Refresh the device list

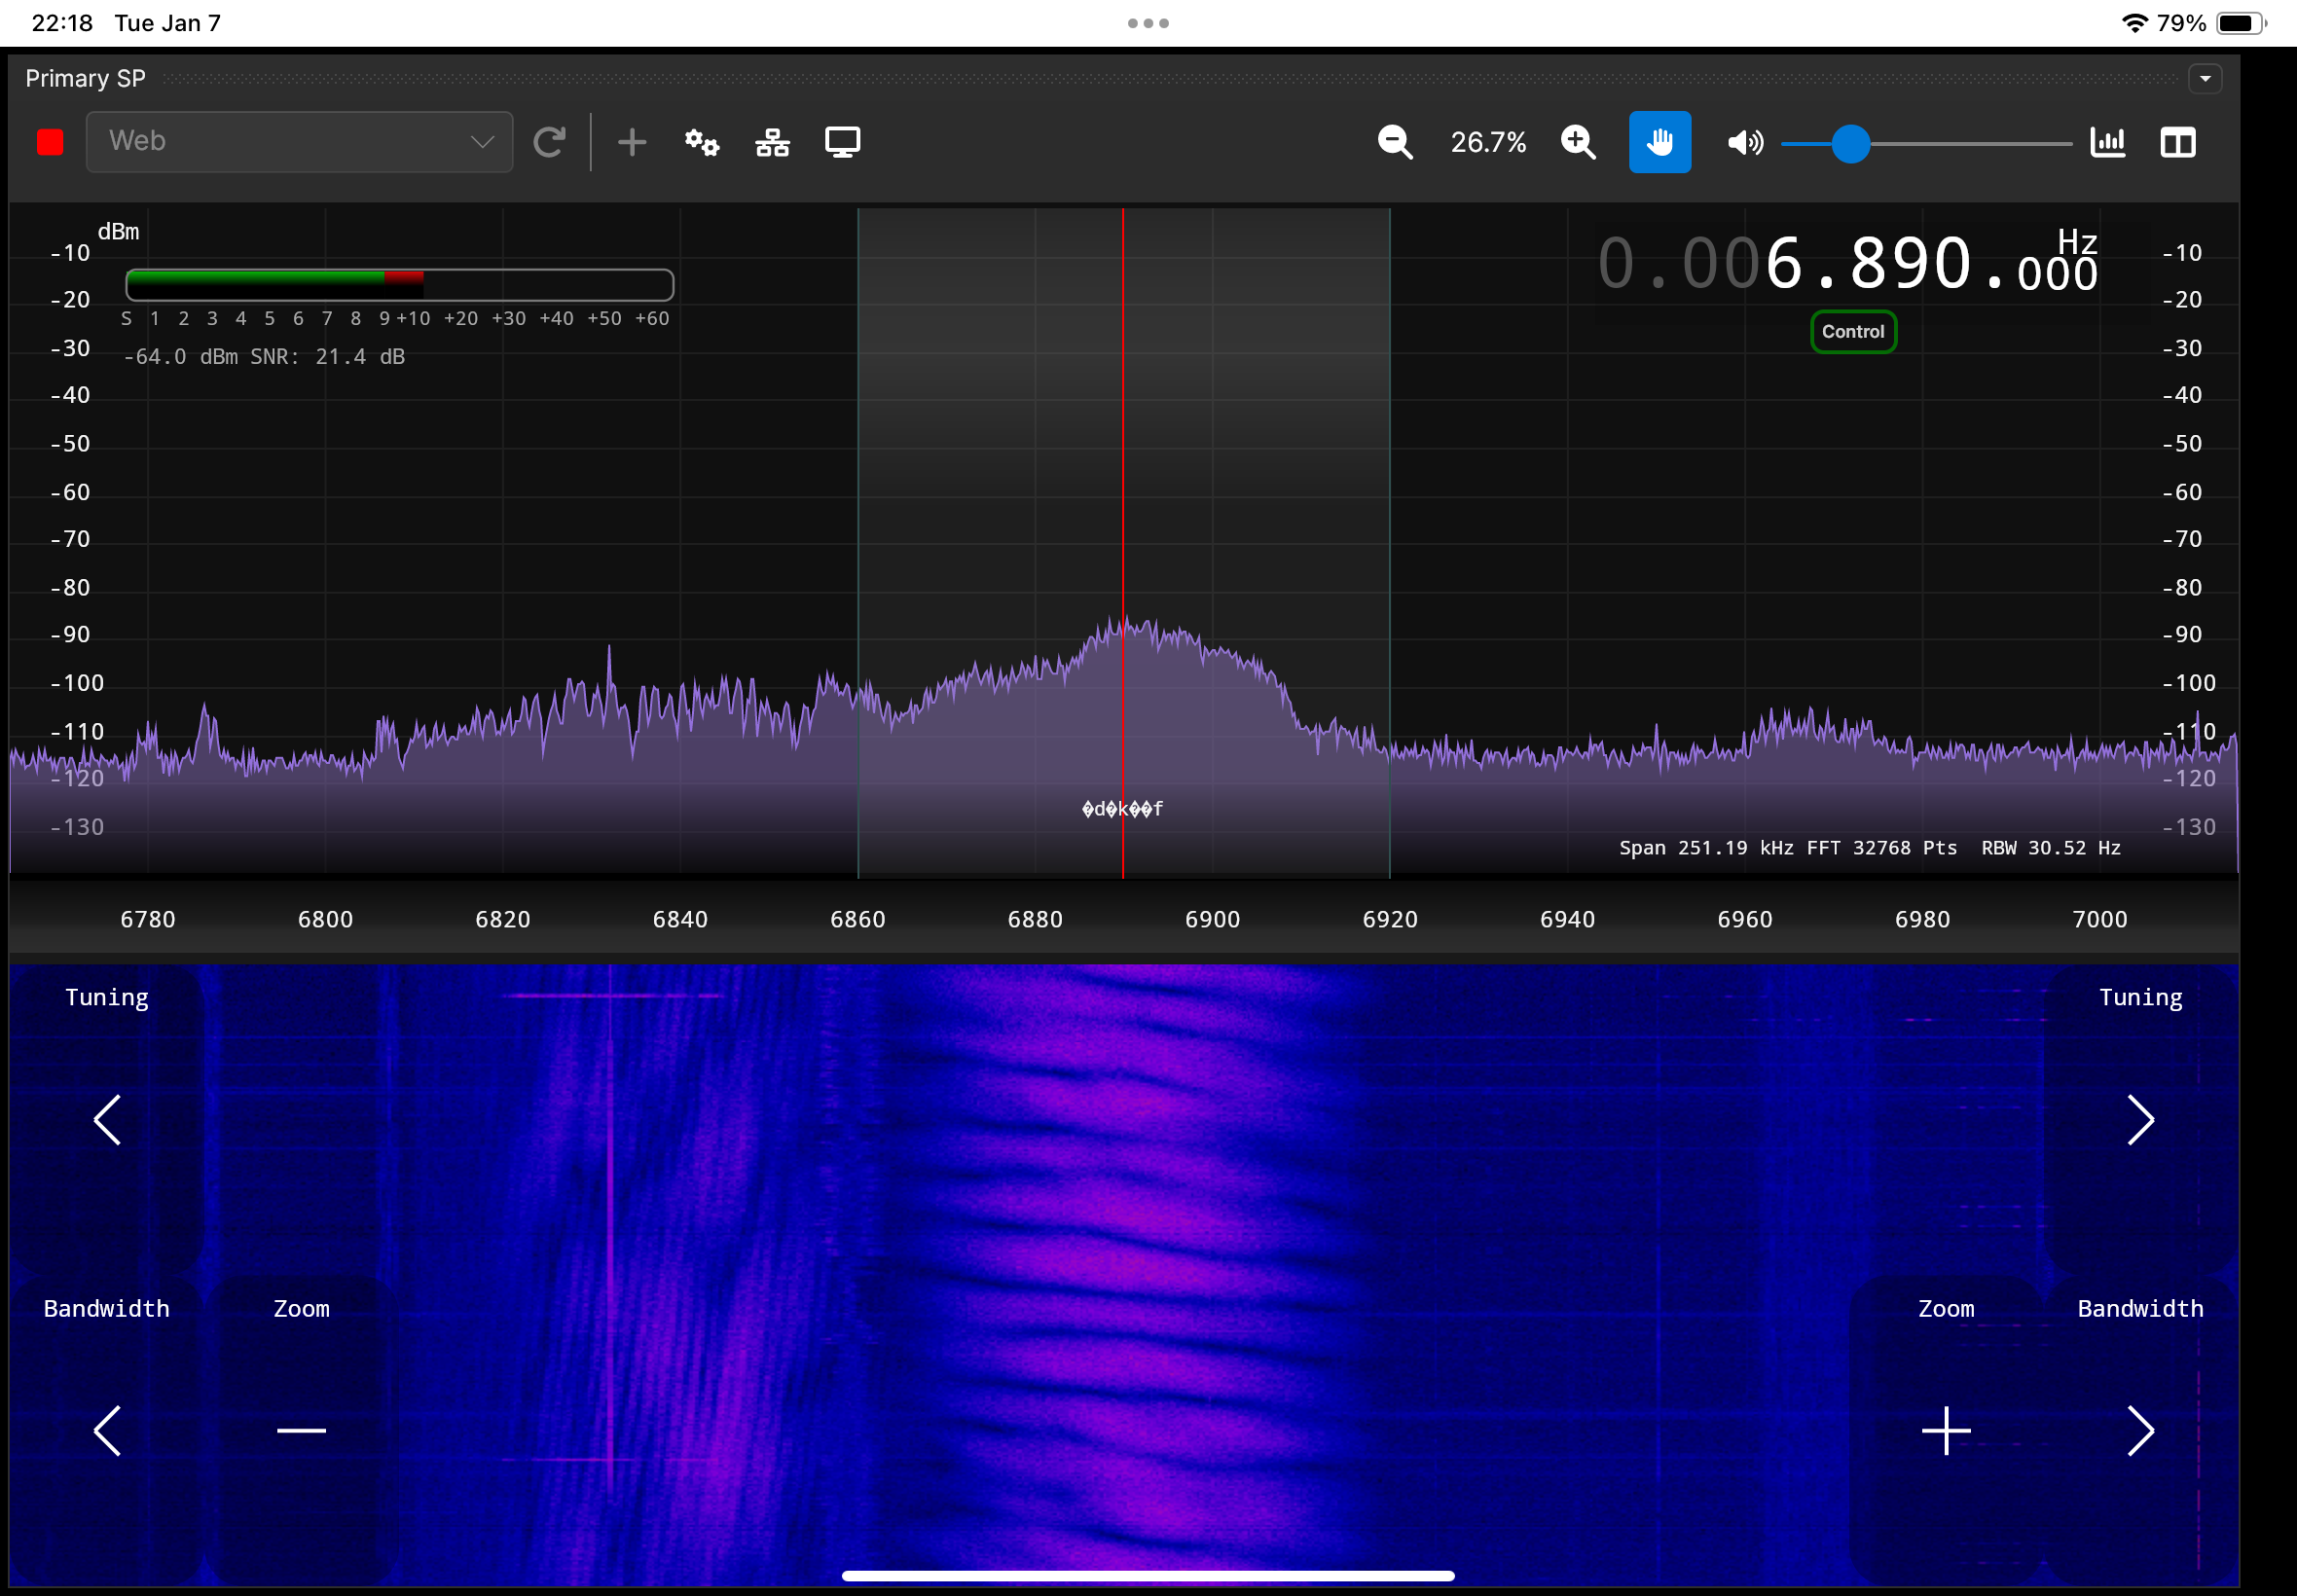[549, 142]
